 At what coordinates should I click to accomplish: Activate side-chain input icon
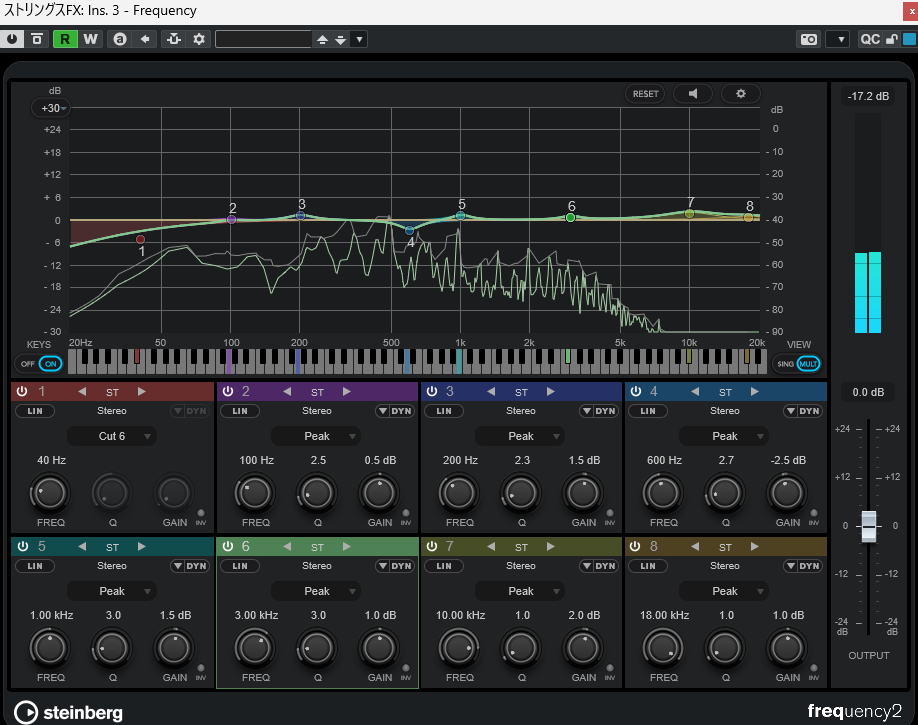coord(174,39)
